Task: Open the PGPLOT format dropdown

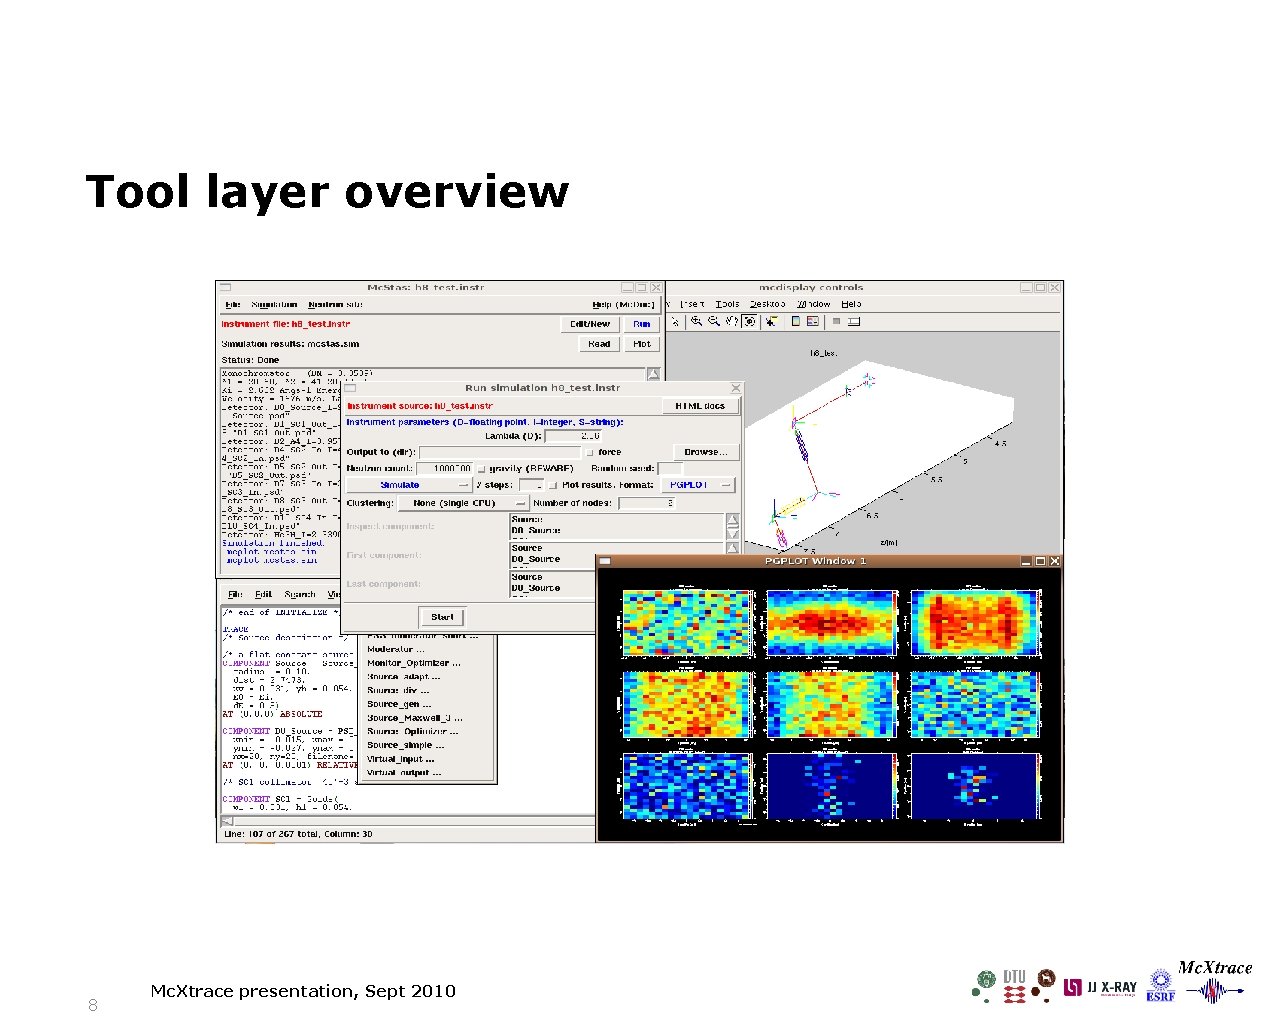Action: tap(698, 485)
